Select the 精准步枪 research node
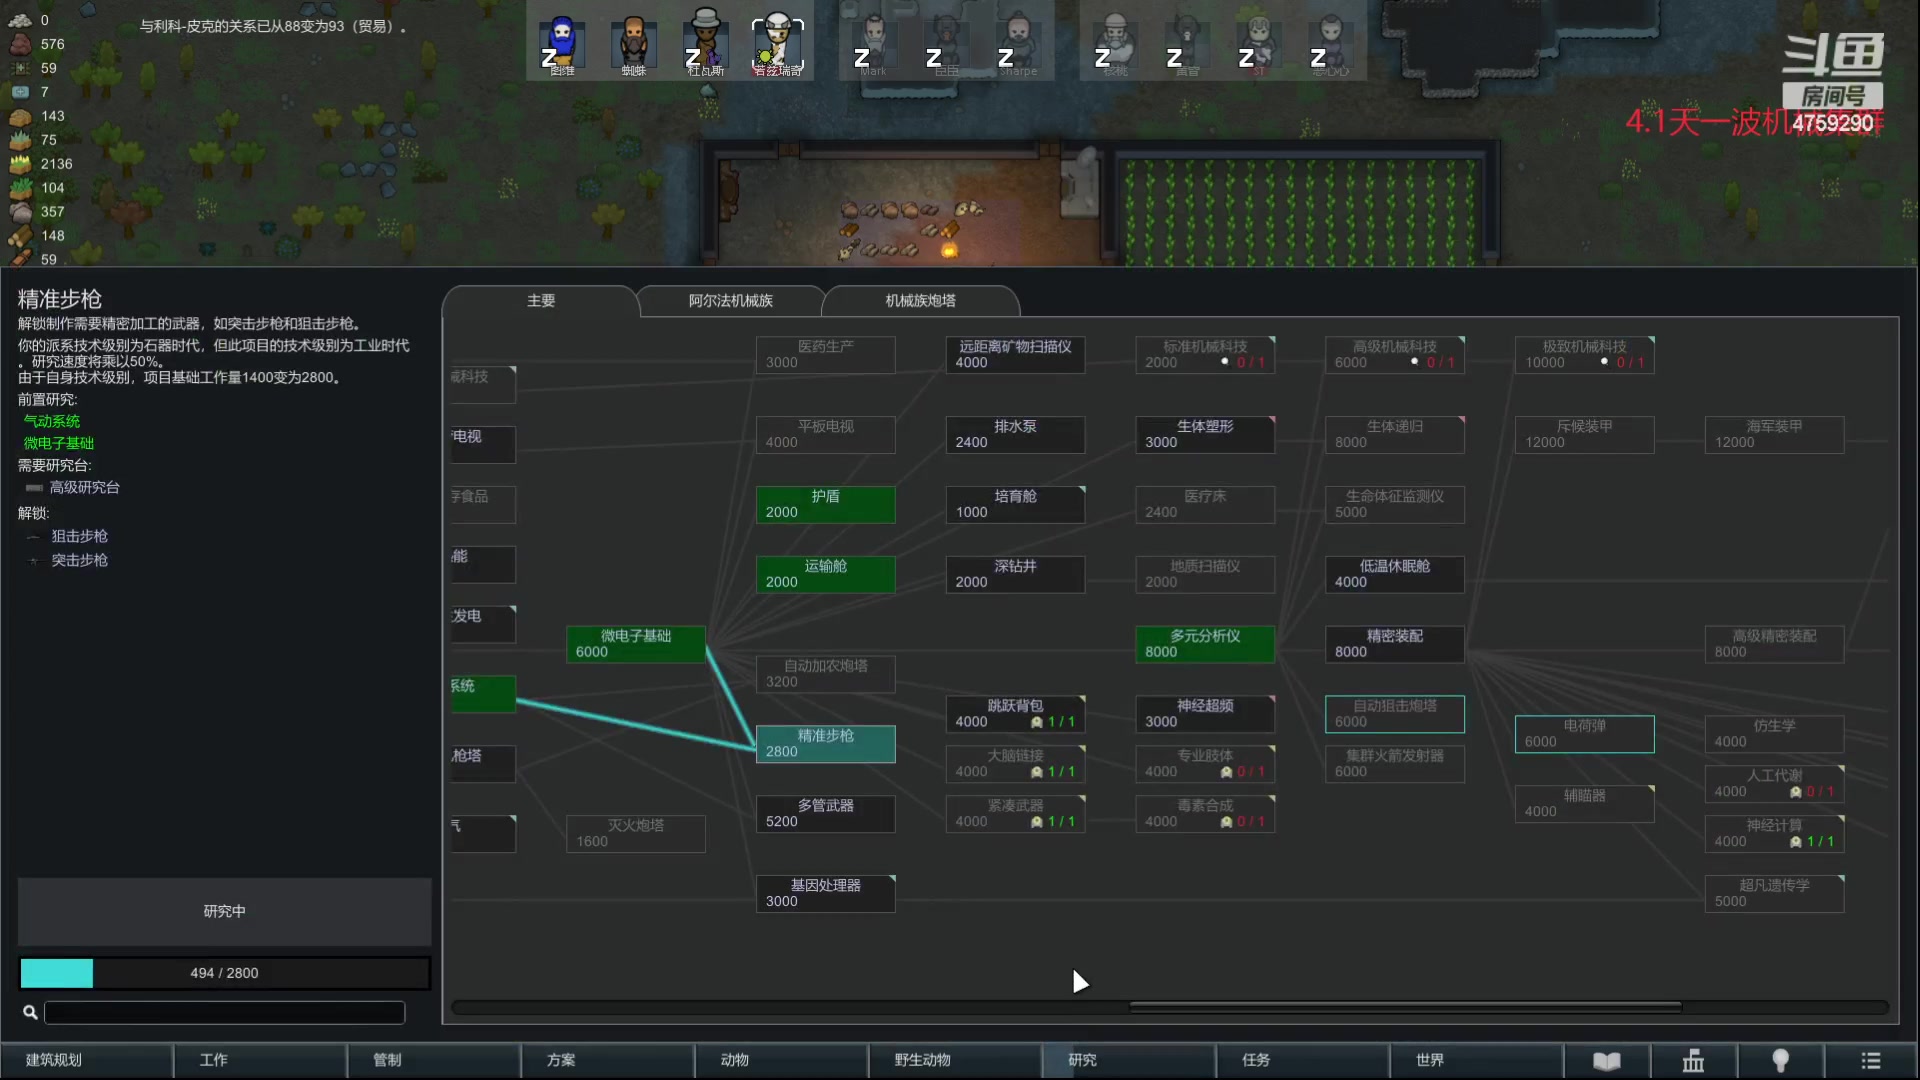The image size is (1920, 1080). [825, 744]
